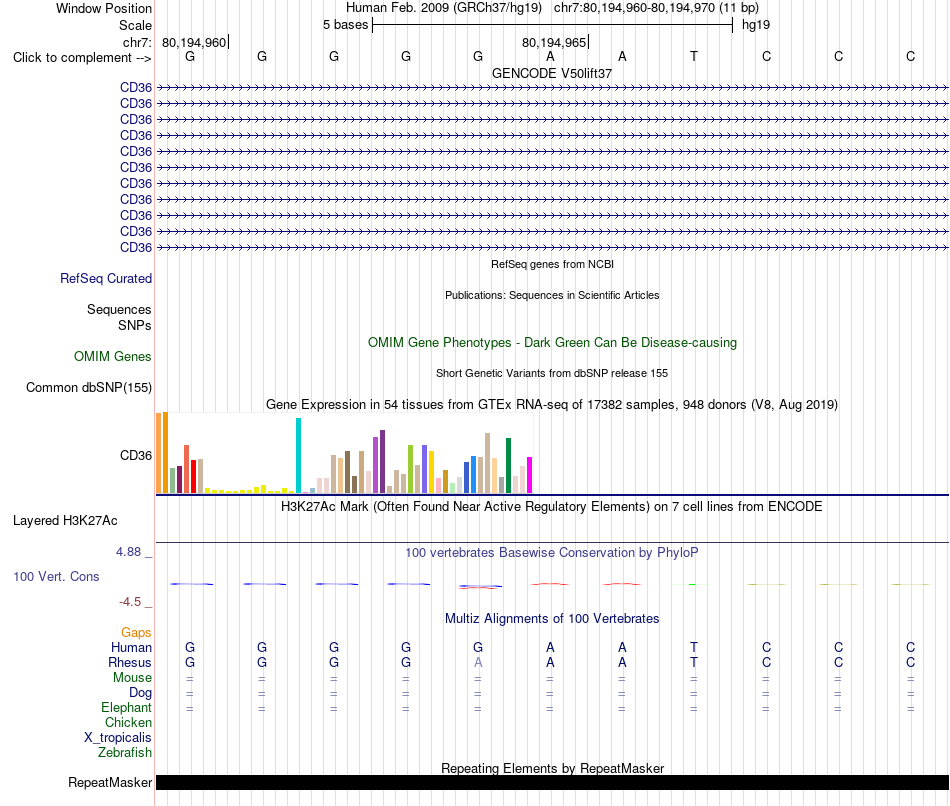
Task: Click the Scale track label
Action: pyautogui.click(x=135, y=25)
